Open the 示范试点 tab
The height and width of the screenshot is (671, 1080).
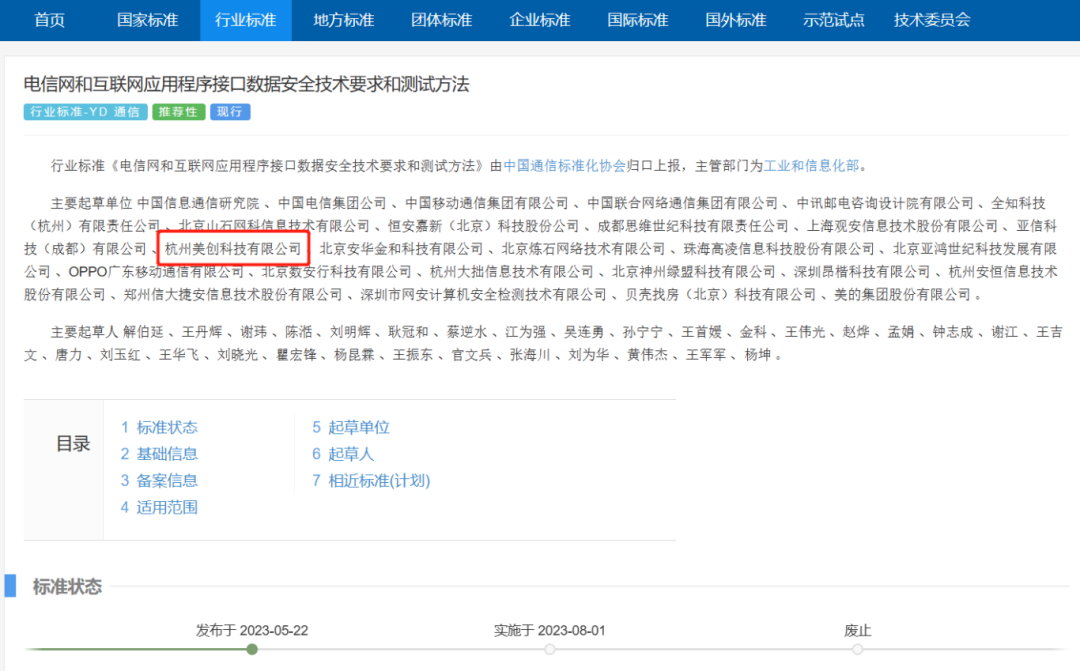coord(833,20)
